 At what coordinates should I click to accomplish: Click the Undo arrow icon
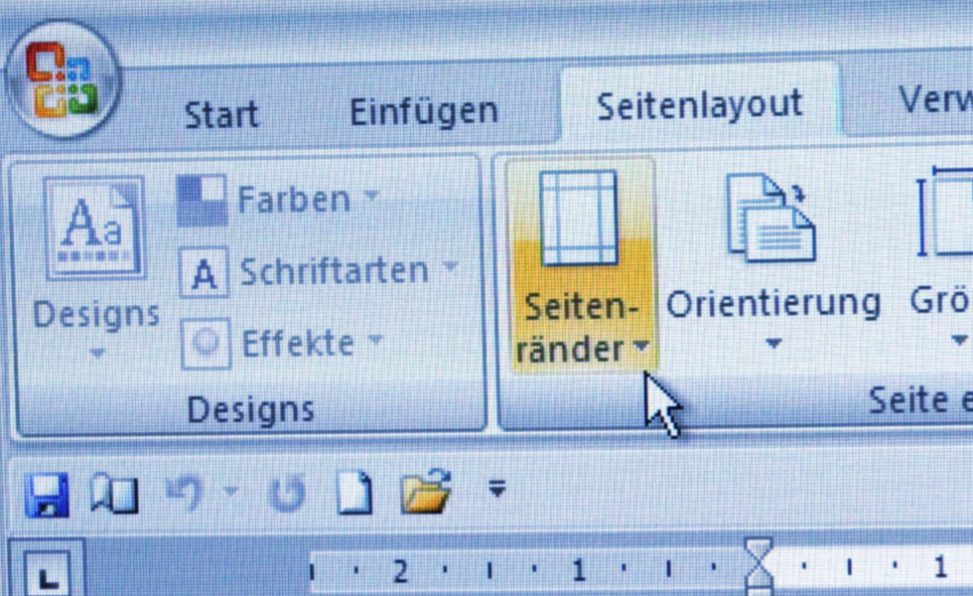184,494
